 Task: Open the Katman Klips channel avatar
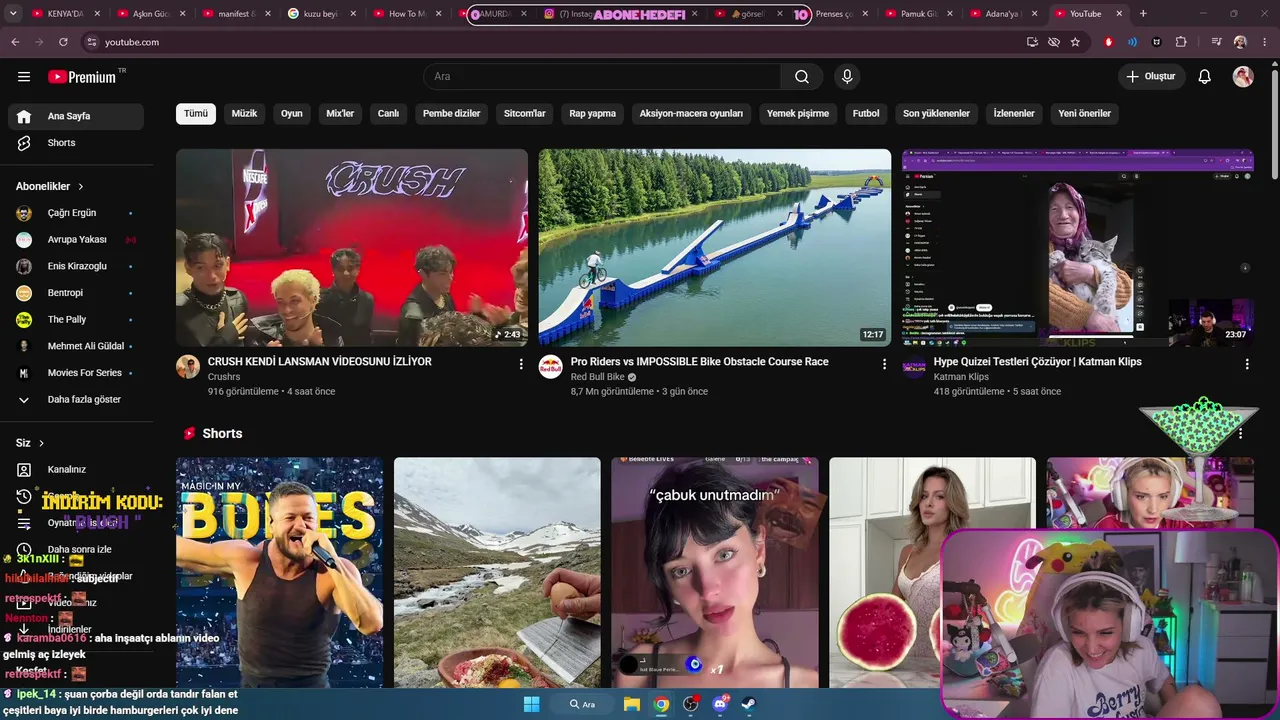point(914,366)
